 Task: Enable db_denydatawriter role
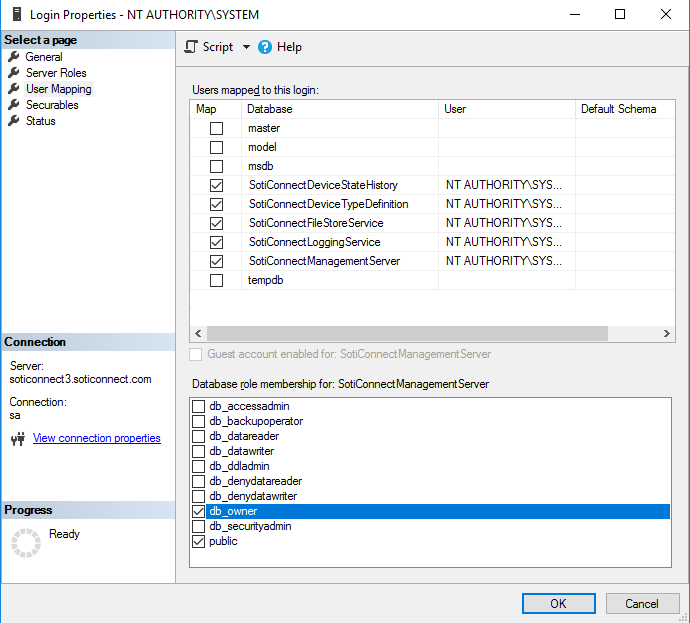coord(198,496)
